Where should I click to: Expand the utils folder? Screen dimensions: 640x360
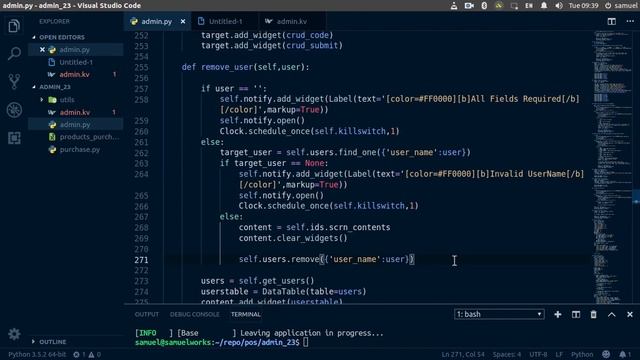[67, 100]
